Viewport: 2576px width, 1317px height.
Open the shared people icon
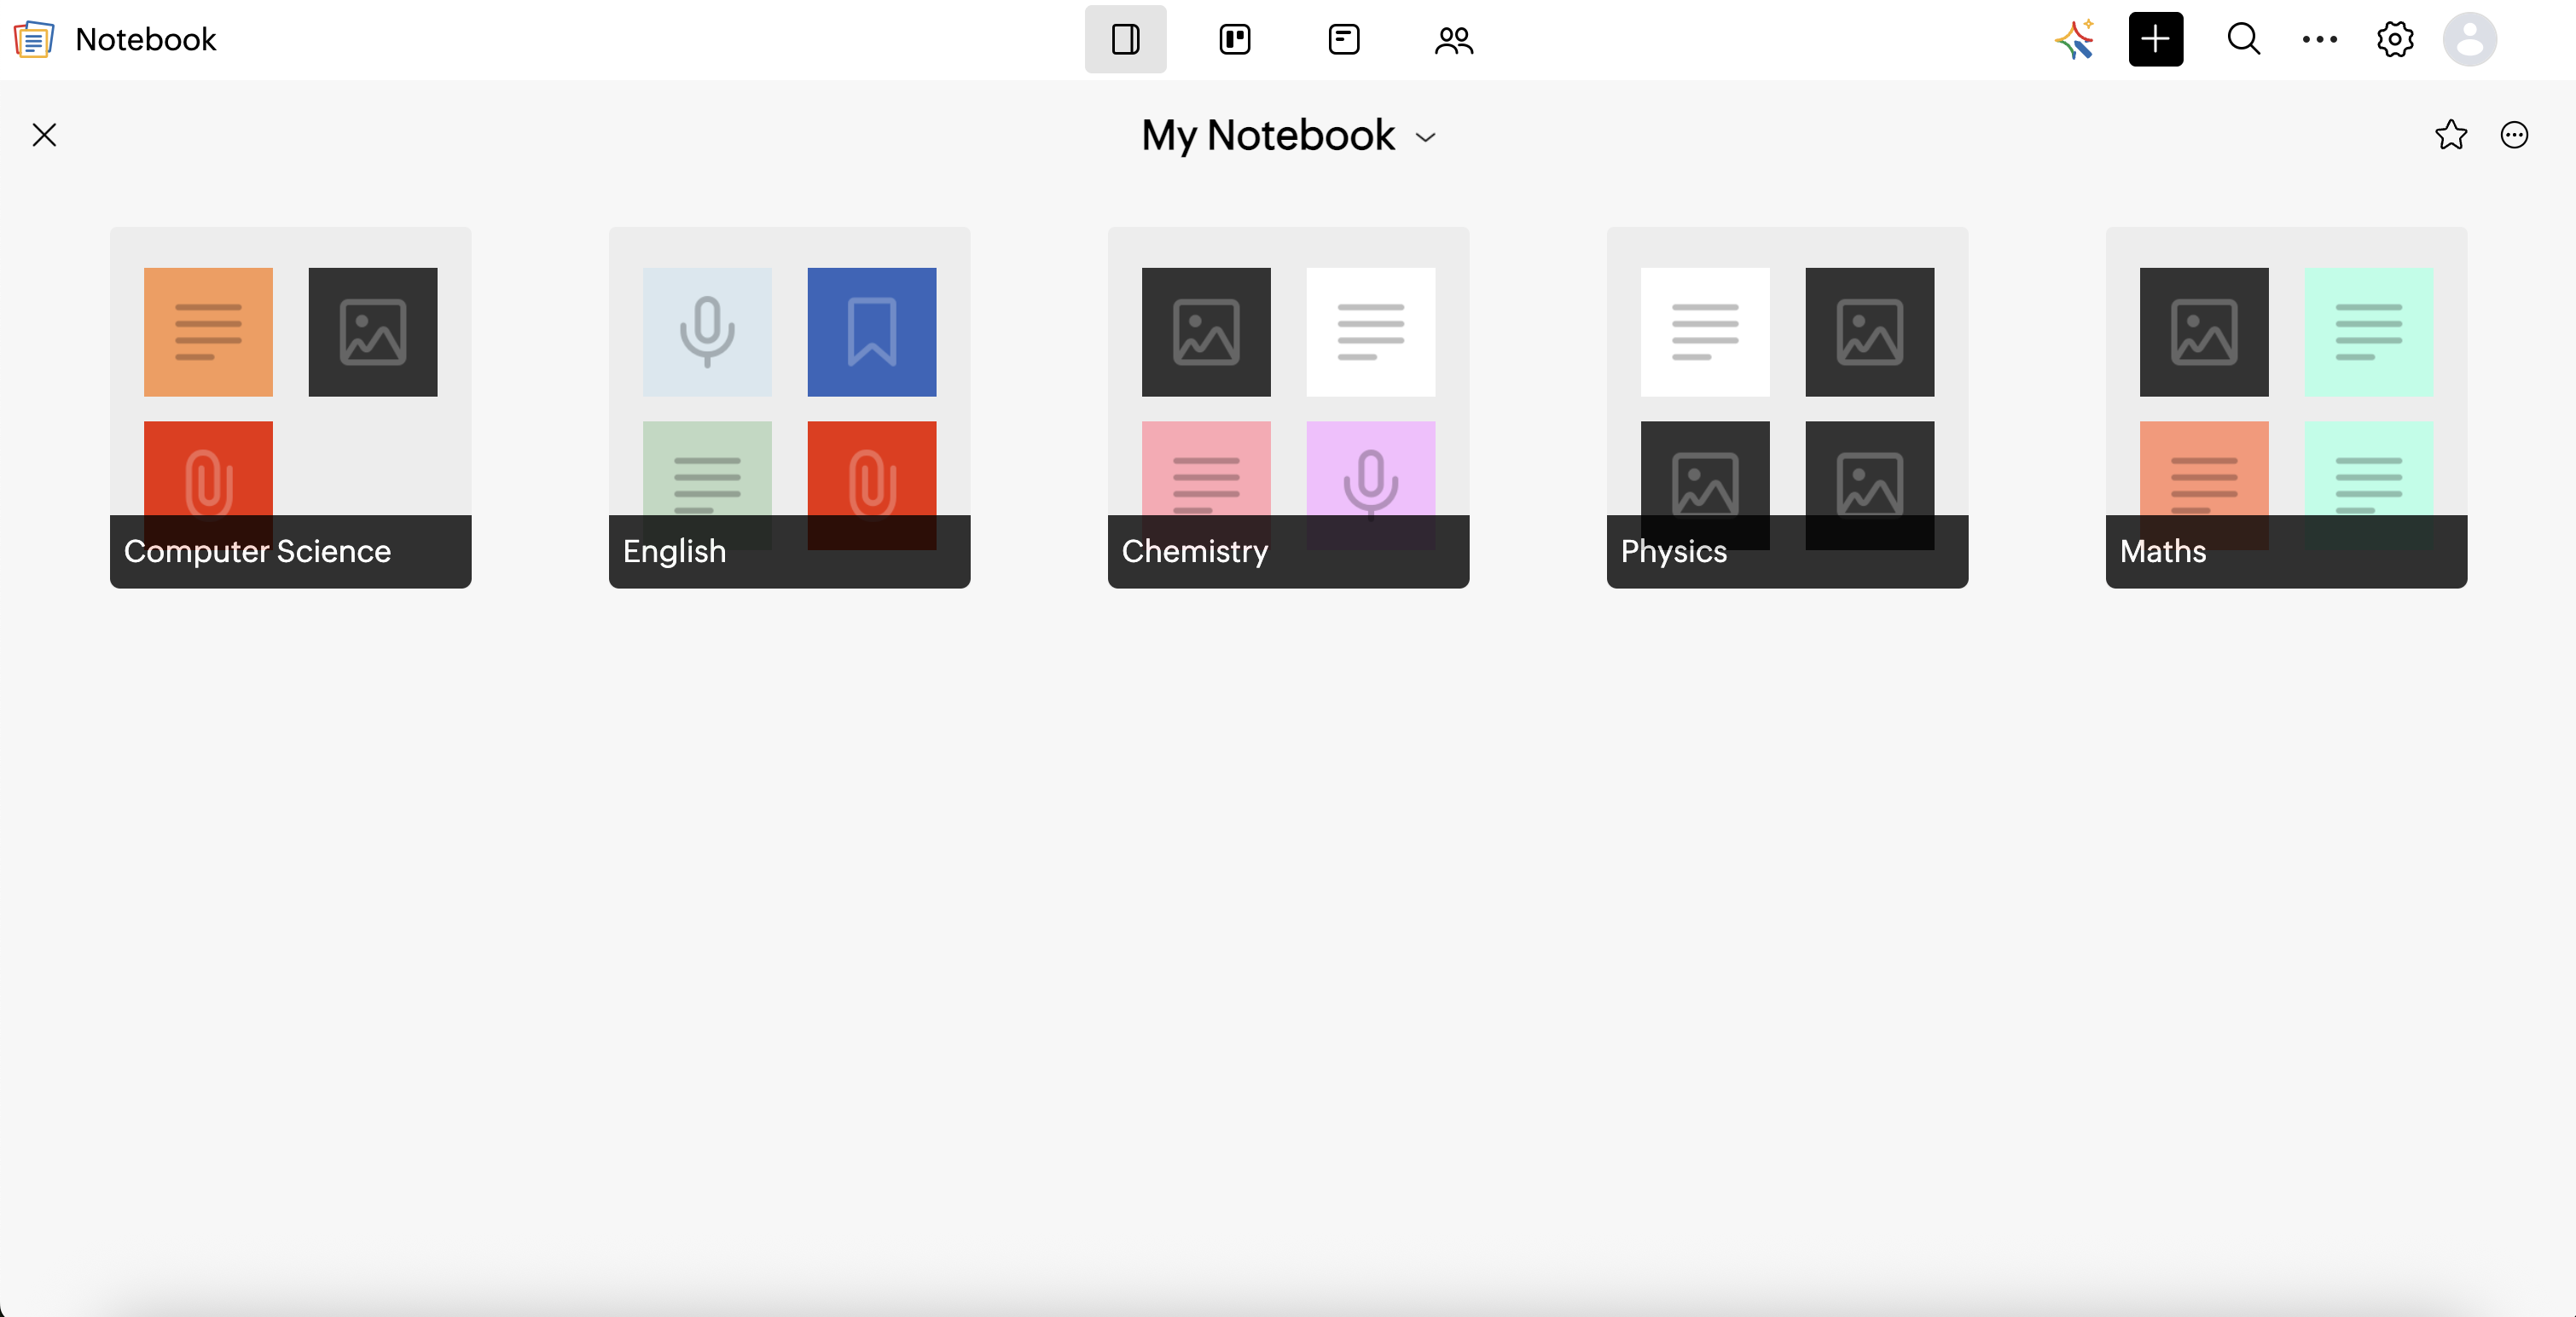click(x=1453, y=40)
